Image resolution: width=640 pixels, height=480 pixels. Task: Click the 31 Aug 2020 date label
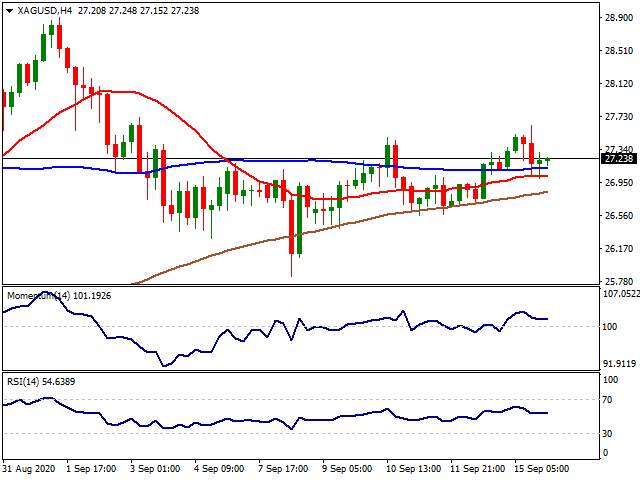point(31,469)
